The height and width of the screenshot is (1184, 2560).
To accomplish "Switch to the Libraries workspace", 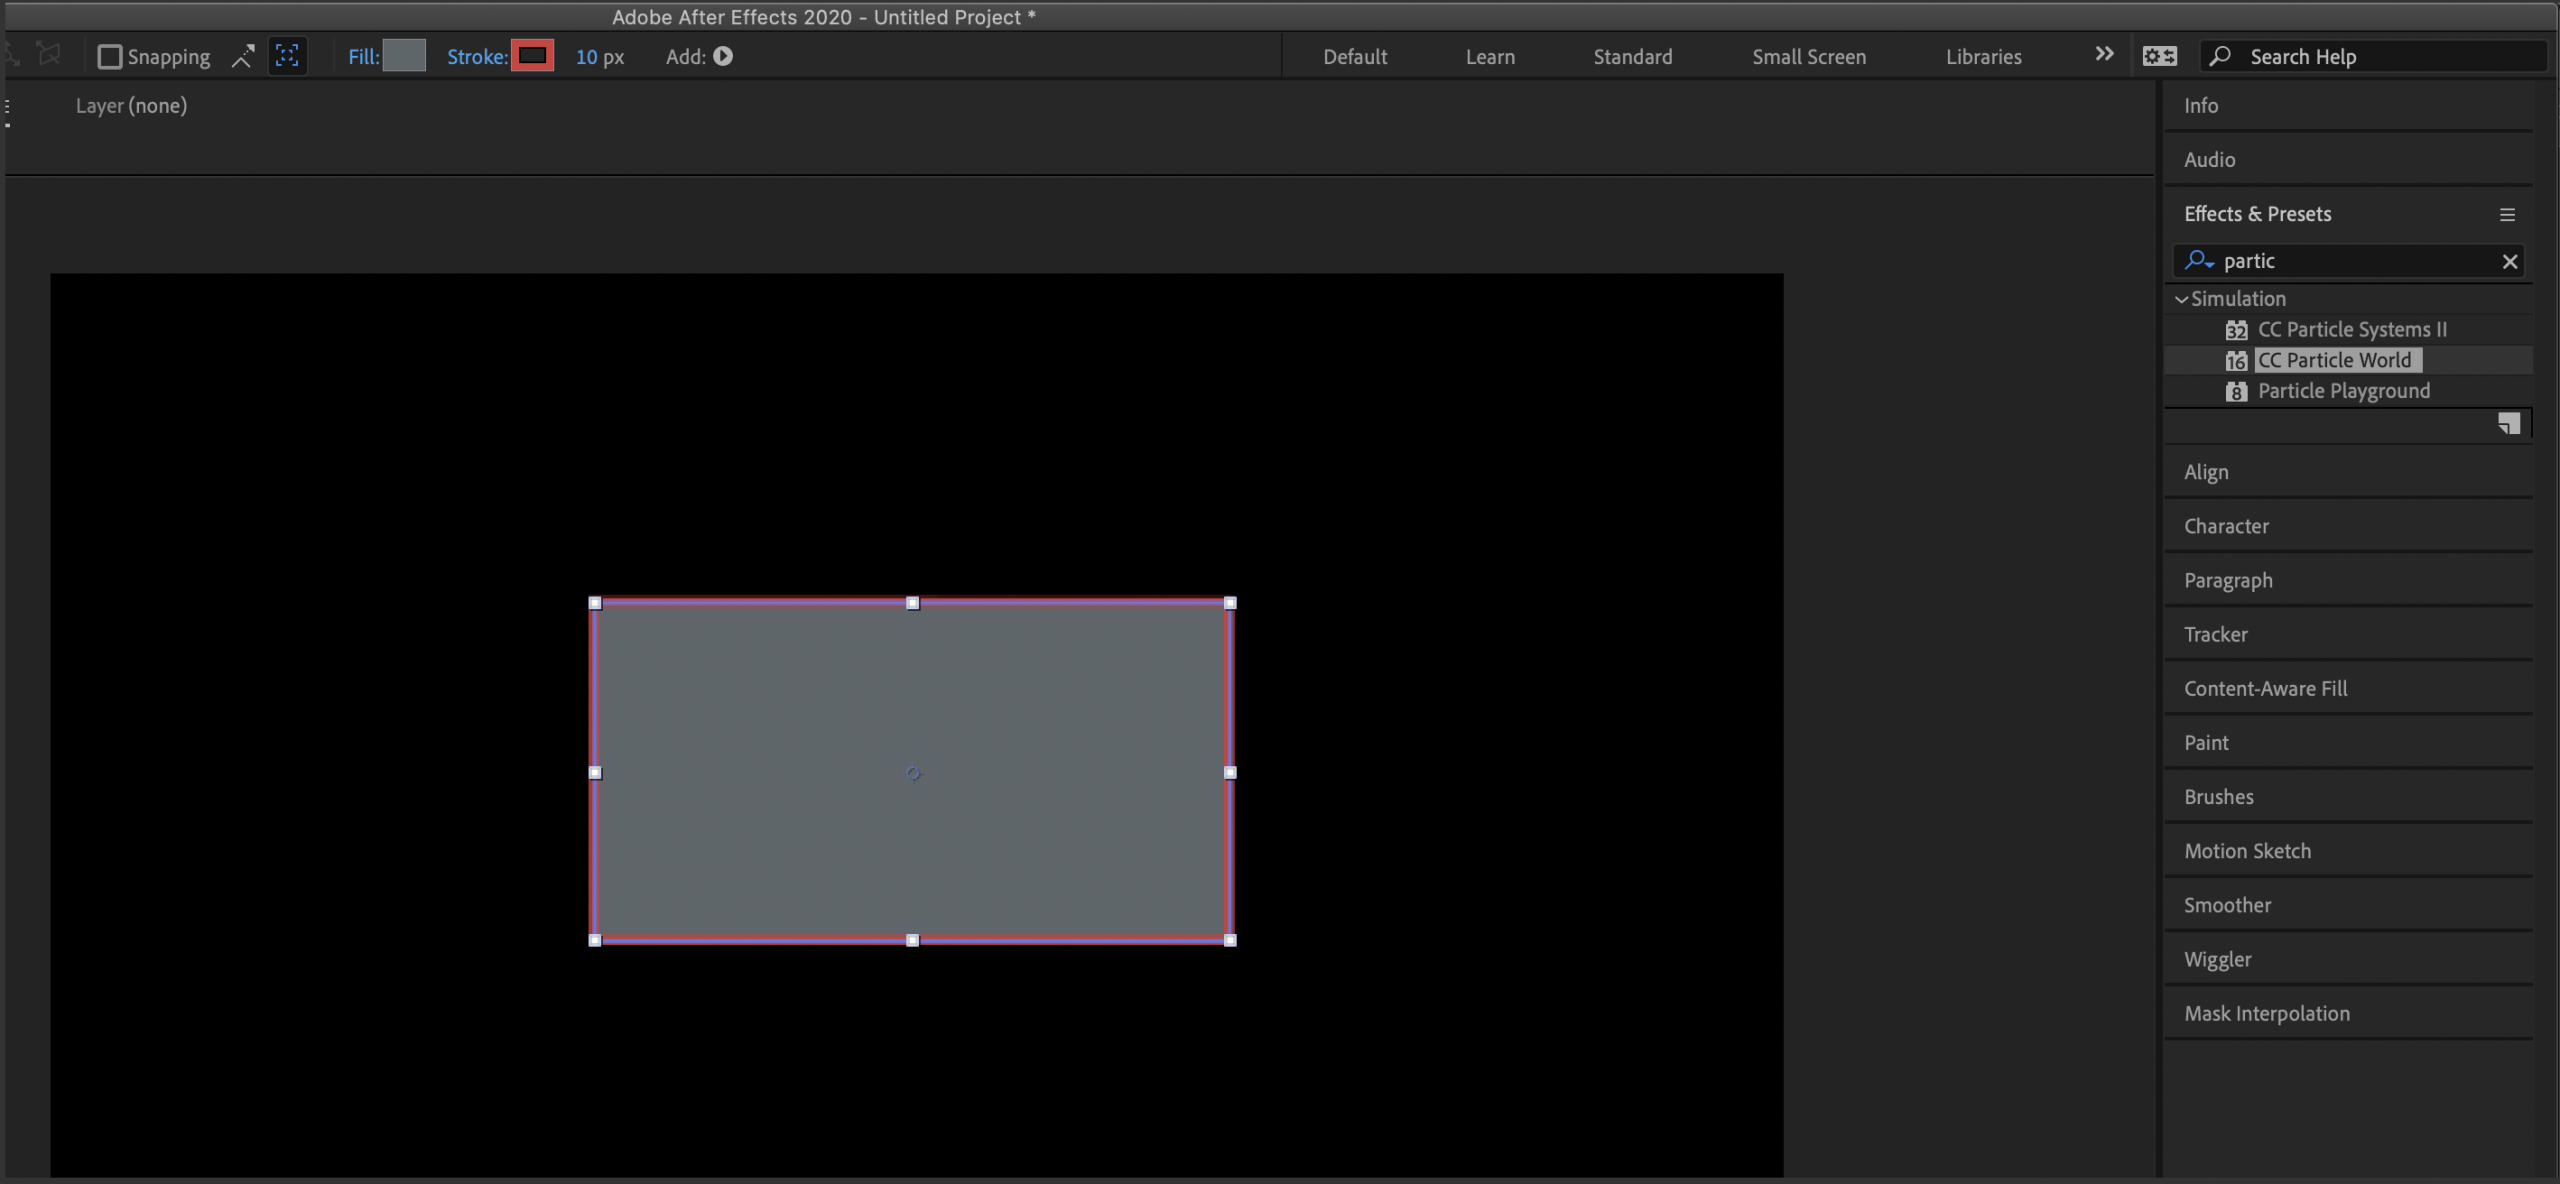I will pos(1983,57).
